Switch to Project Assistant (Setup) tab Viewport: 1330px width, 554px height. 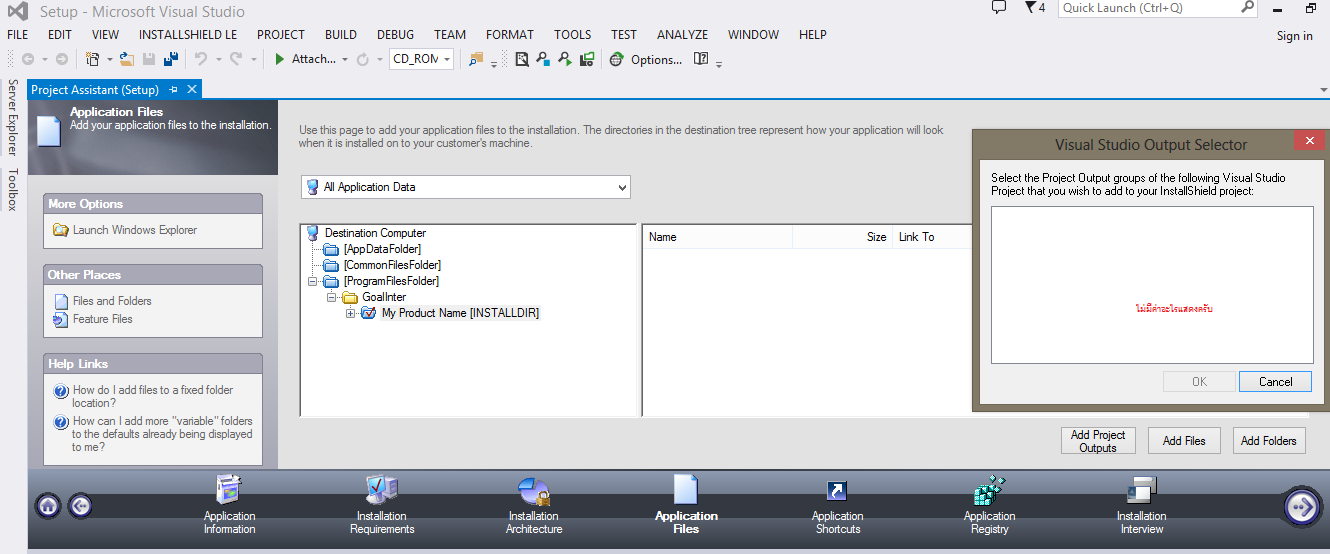tap(95, 89)
